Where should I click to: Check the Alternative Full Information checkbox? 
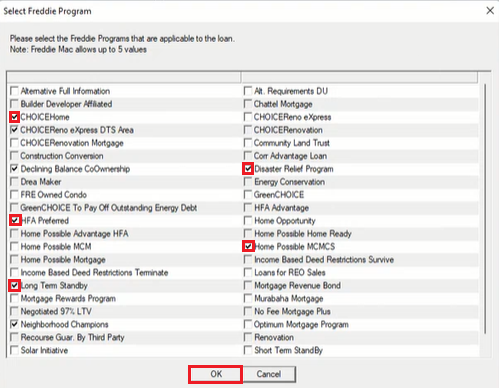pyautogui.click(x=14, y=91)
